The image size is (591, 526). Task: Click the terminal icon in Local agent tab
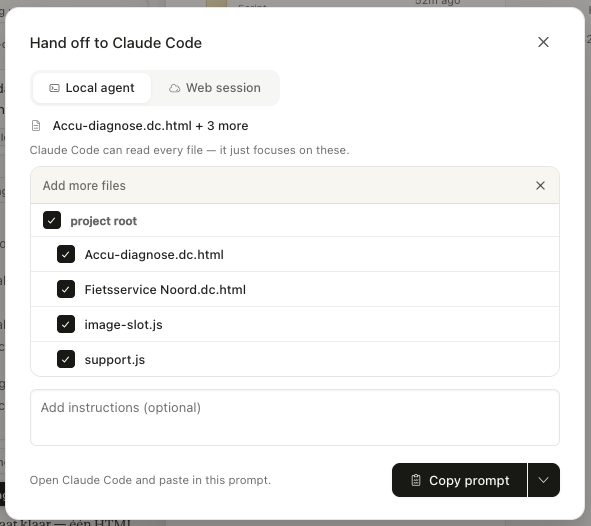point(54,88)
